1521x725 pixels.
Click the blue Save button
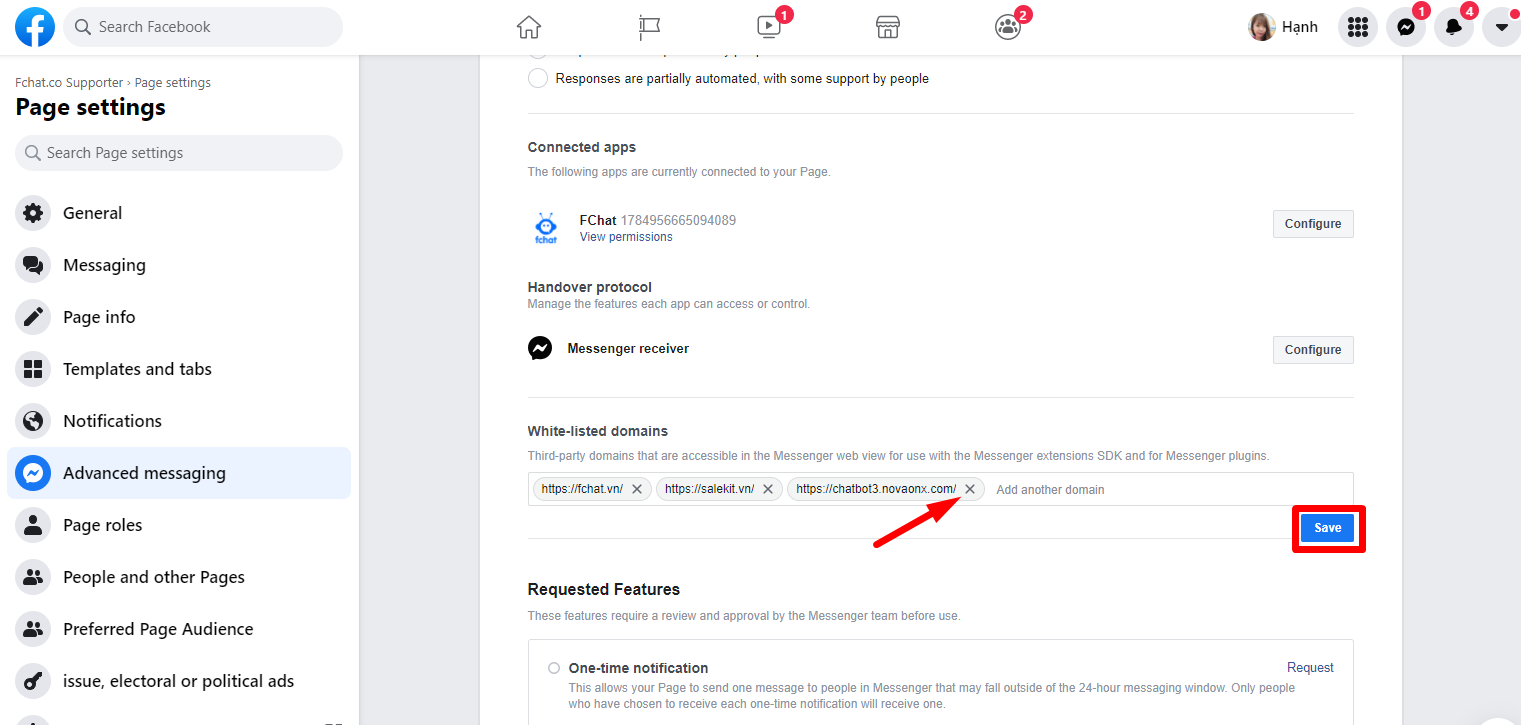(x=1328, y=528)
